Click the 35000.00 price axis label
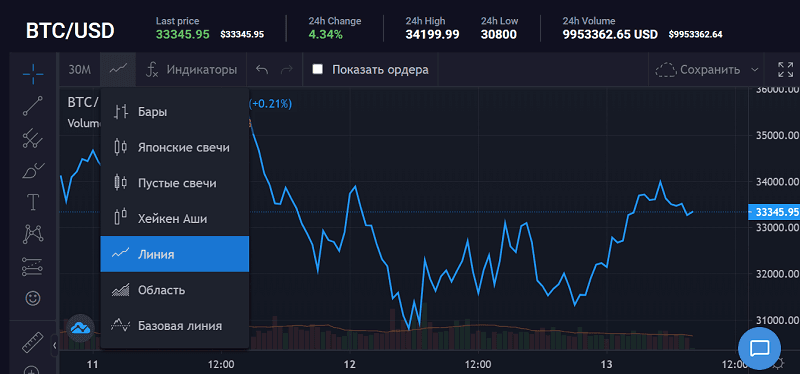 (777, 136)
